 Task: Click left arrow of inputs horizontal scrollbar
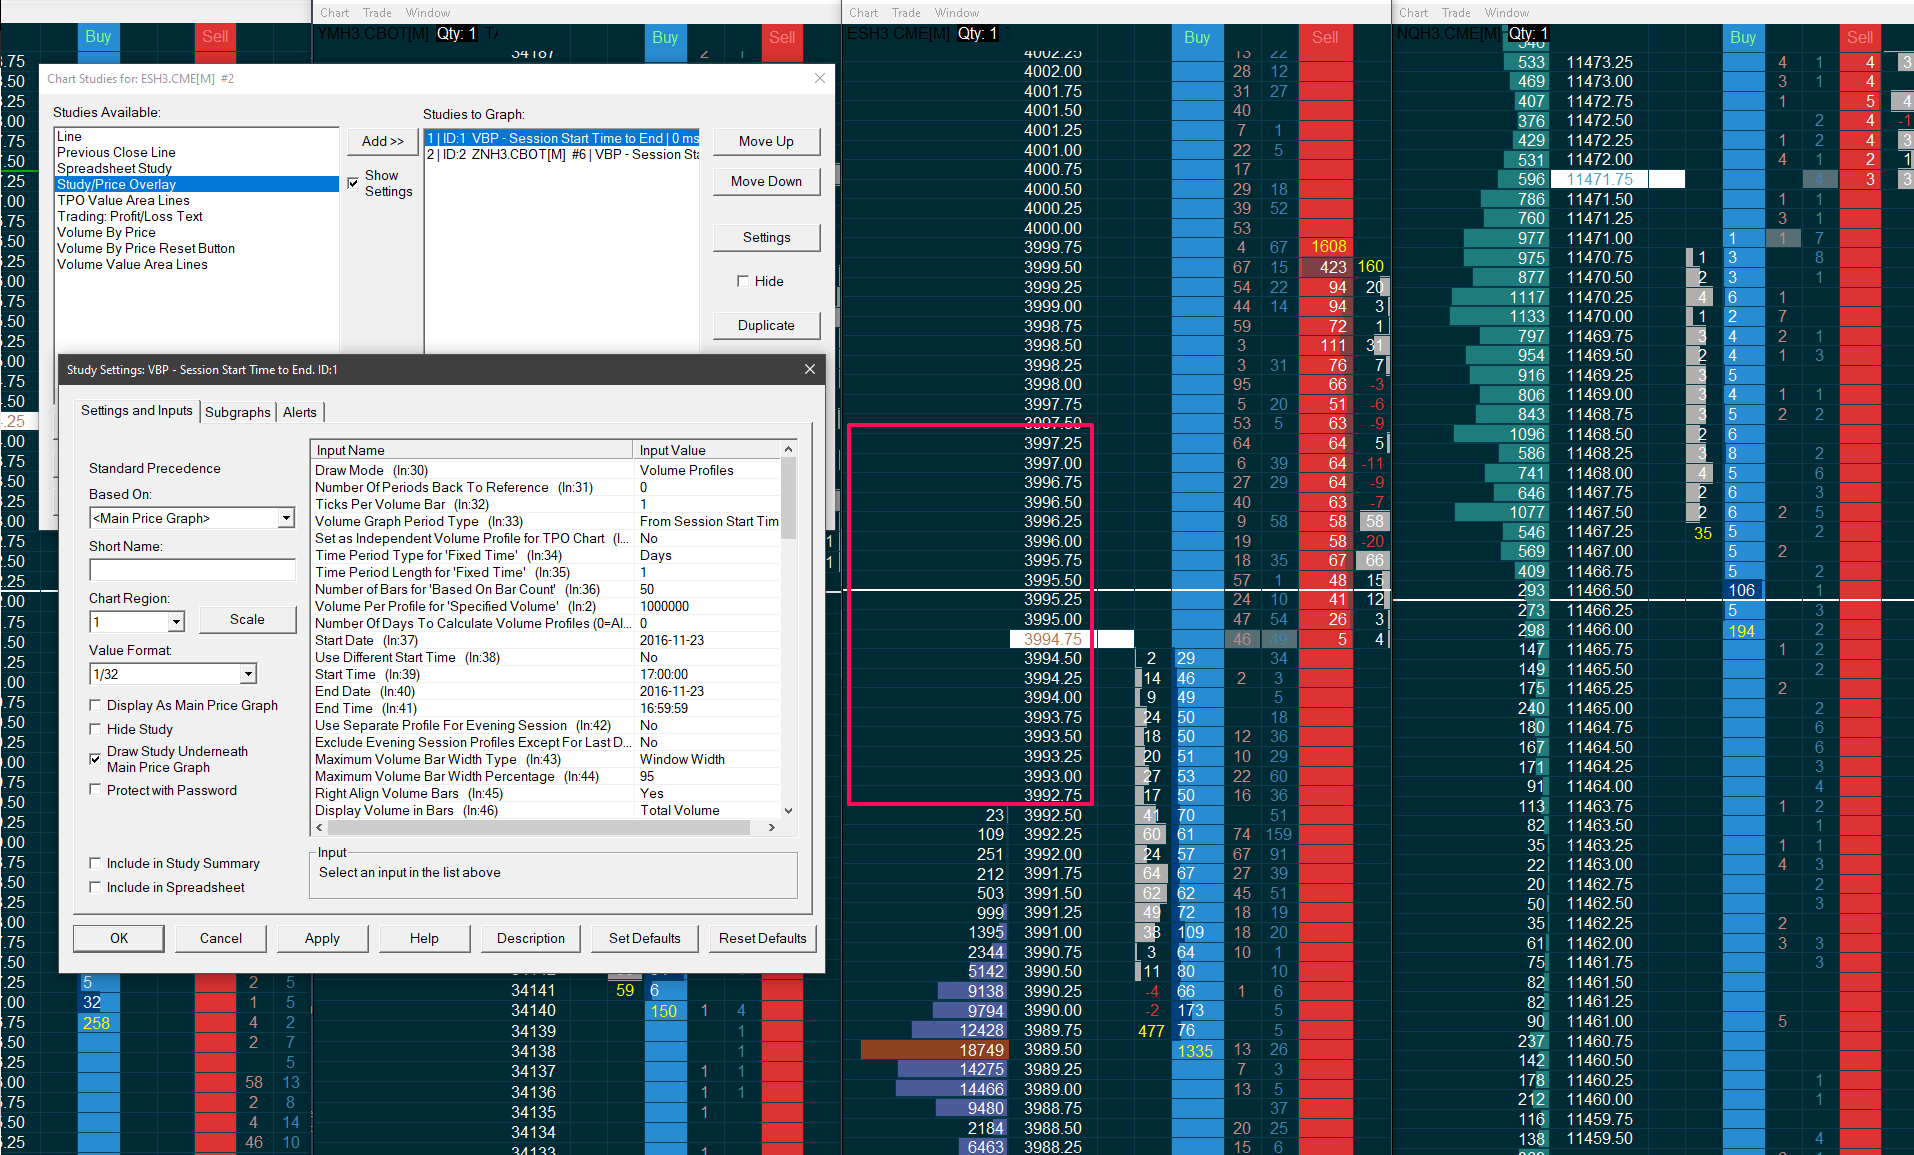pyautogui.click(x=320, y=828)
